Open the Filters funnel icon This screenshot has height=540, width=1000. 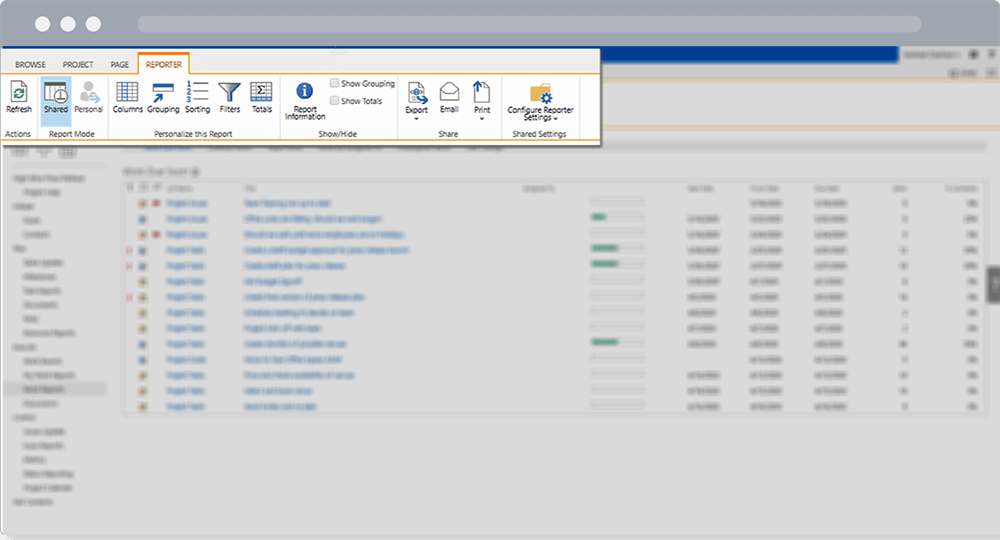(230, 97)
